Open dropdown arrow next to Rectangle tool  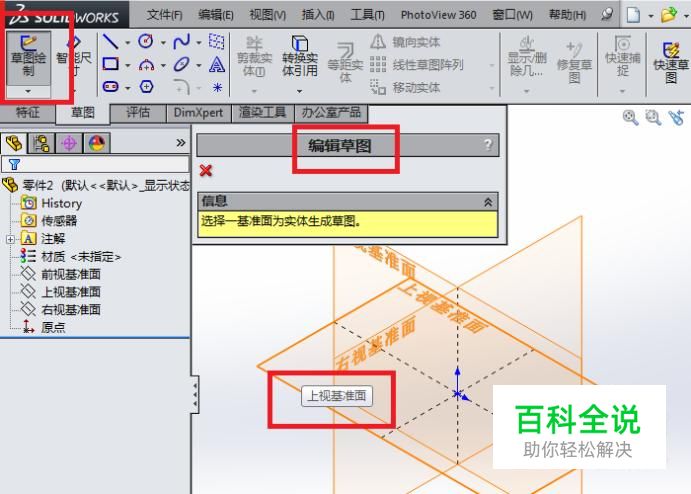[x=127, y=66]
